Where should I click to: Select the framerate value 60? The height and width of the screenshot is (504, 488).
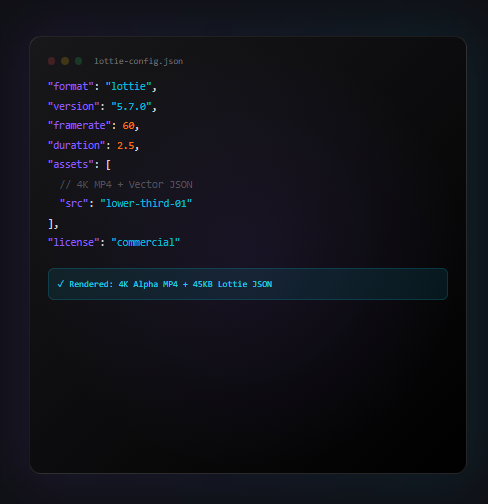(x=128, y=126)
